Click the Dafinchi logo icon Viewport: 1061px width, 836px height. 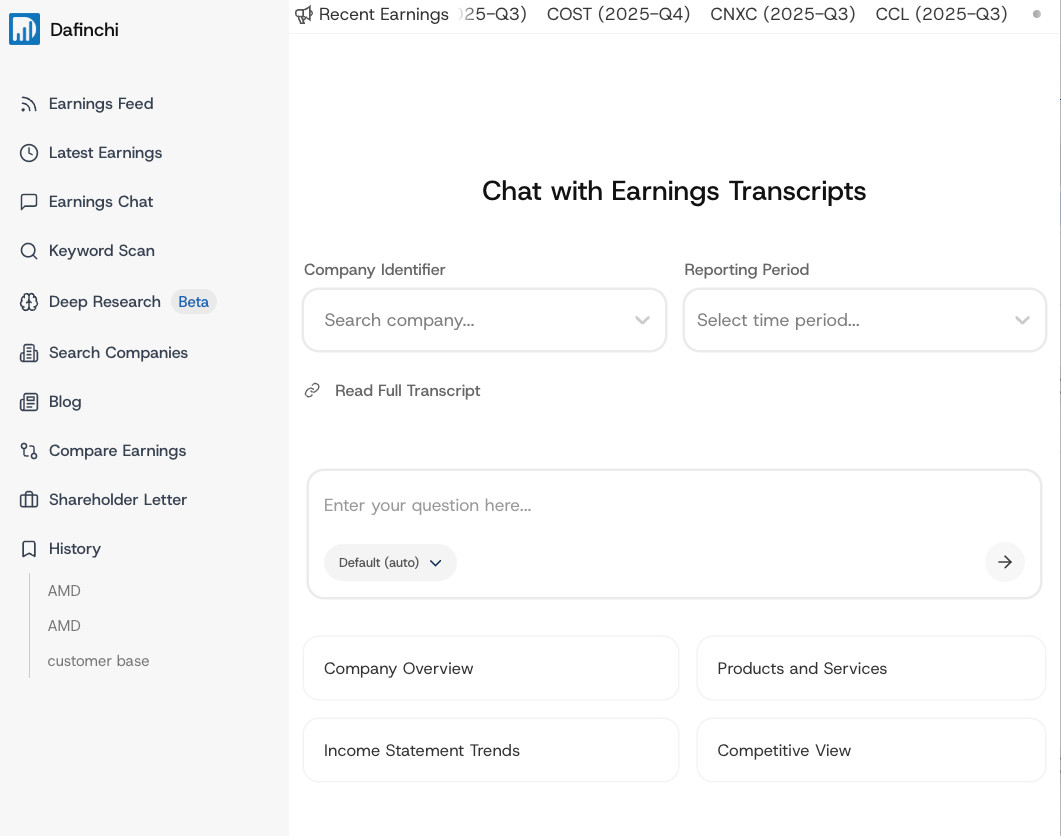point(24,29)
